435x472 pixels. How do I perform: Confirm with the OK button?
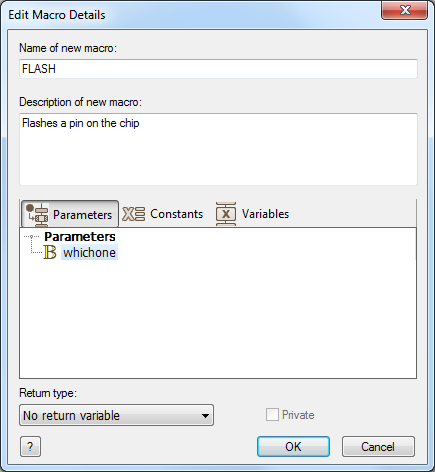[x=293, y=447]
